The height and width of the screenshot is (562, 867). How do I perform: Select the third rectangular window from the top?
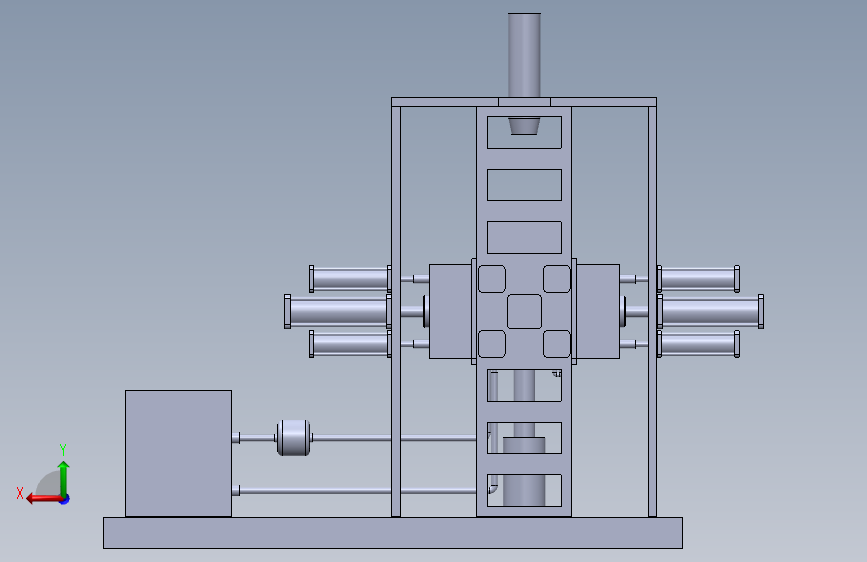(x=524, y=237)
